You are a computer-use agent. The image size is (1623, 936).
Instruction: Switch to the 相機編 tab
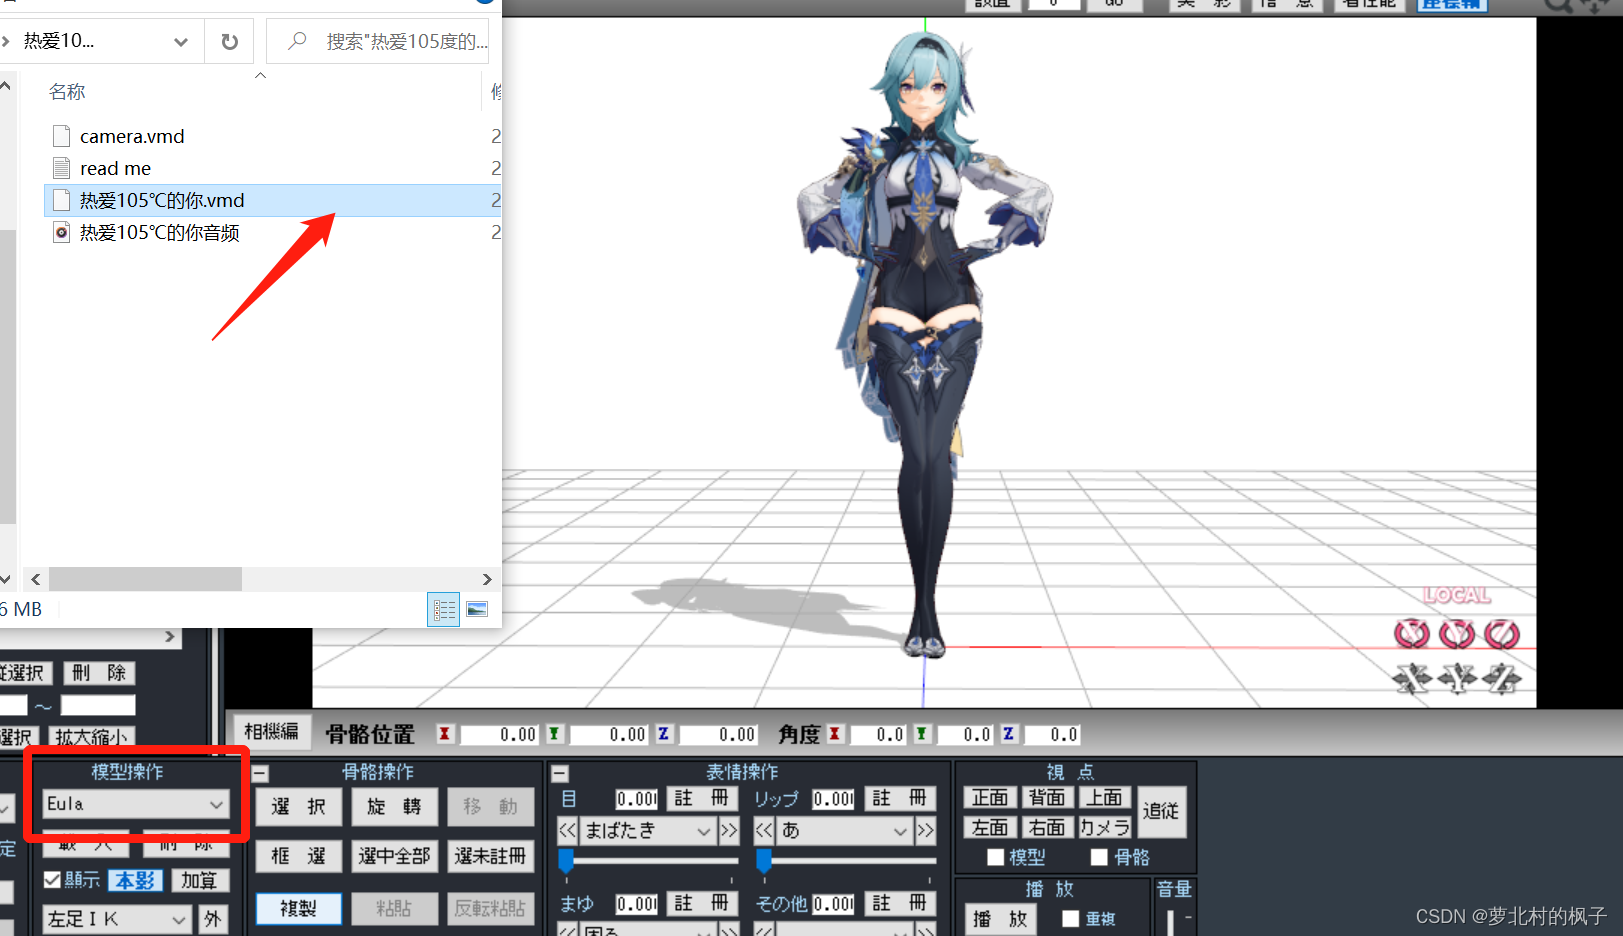271,732
